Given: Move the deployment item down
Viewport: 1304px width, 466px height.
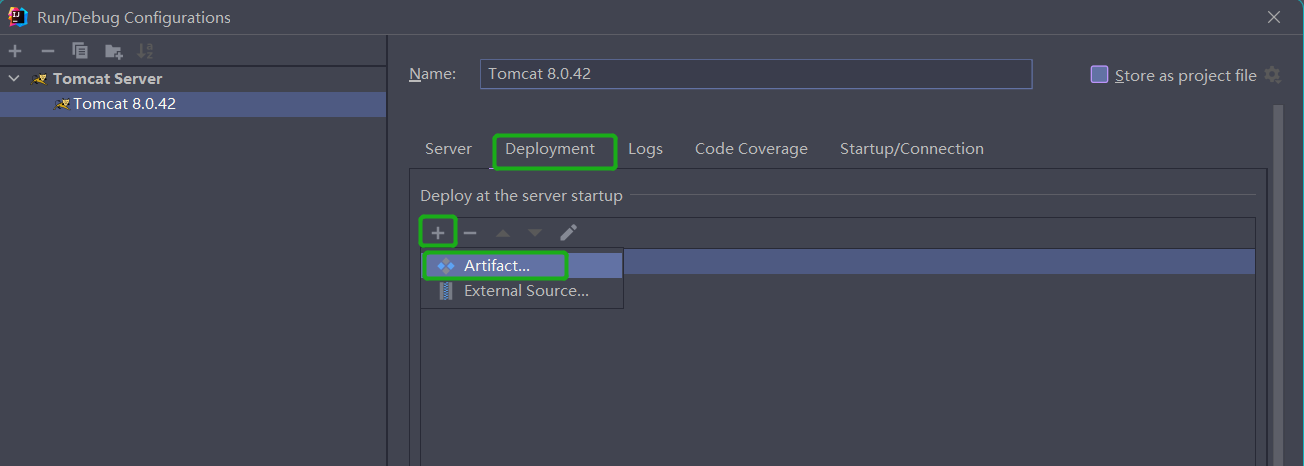Looking at the screenshot, I should (535, 232).
